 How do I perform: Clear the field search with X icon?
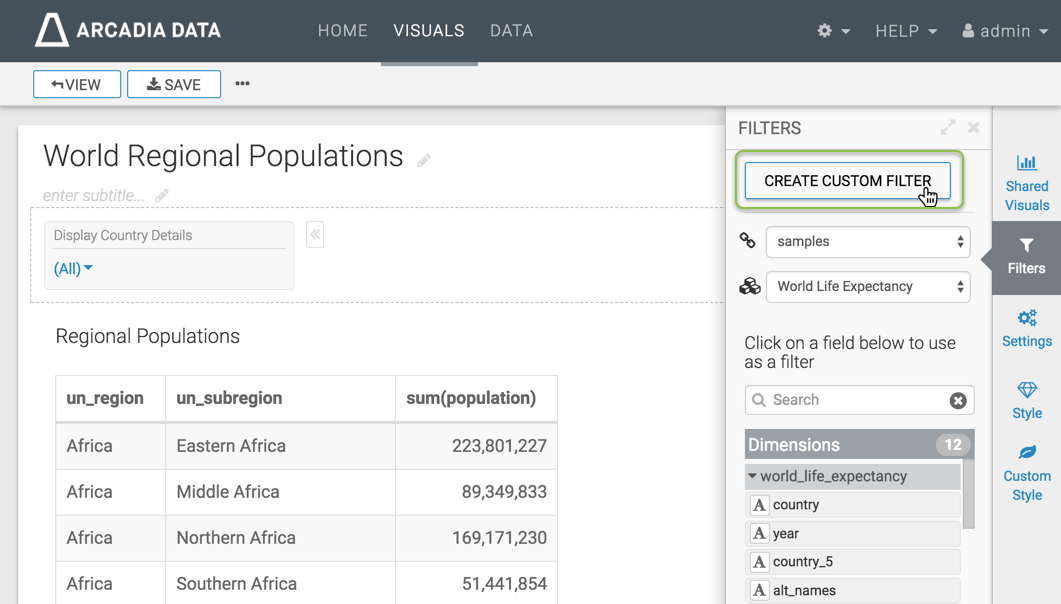957,400
